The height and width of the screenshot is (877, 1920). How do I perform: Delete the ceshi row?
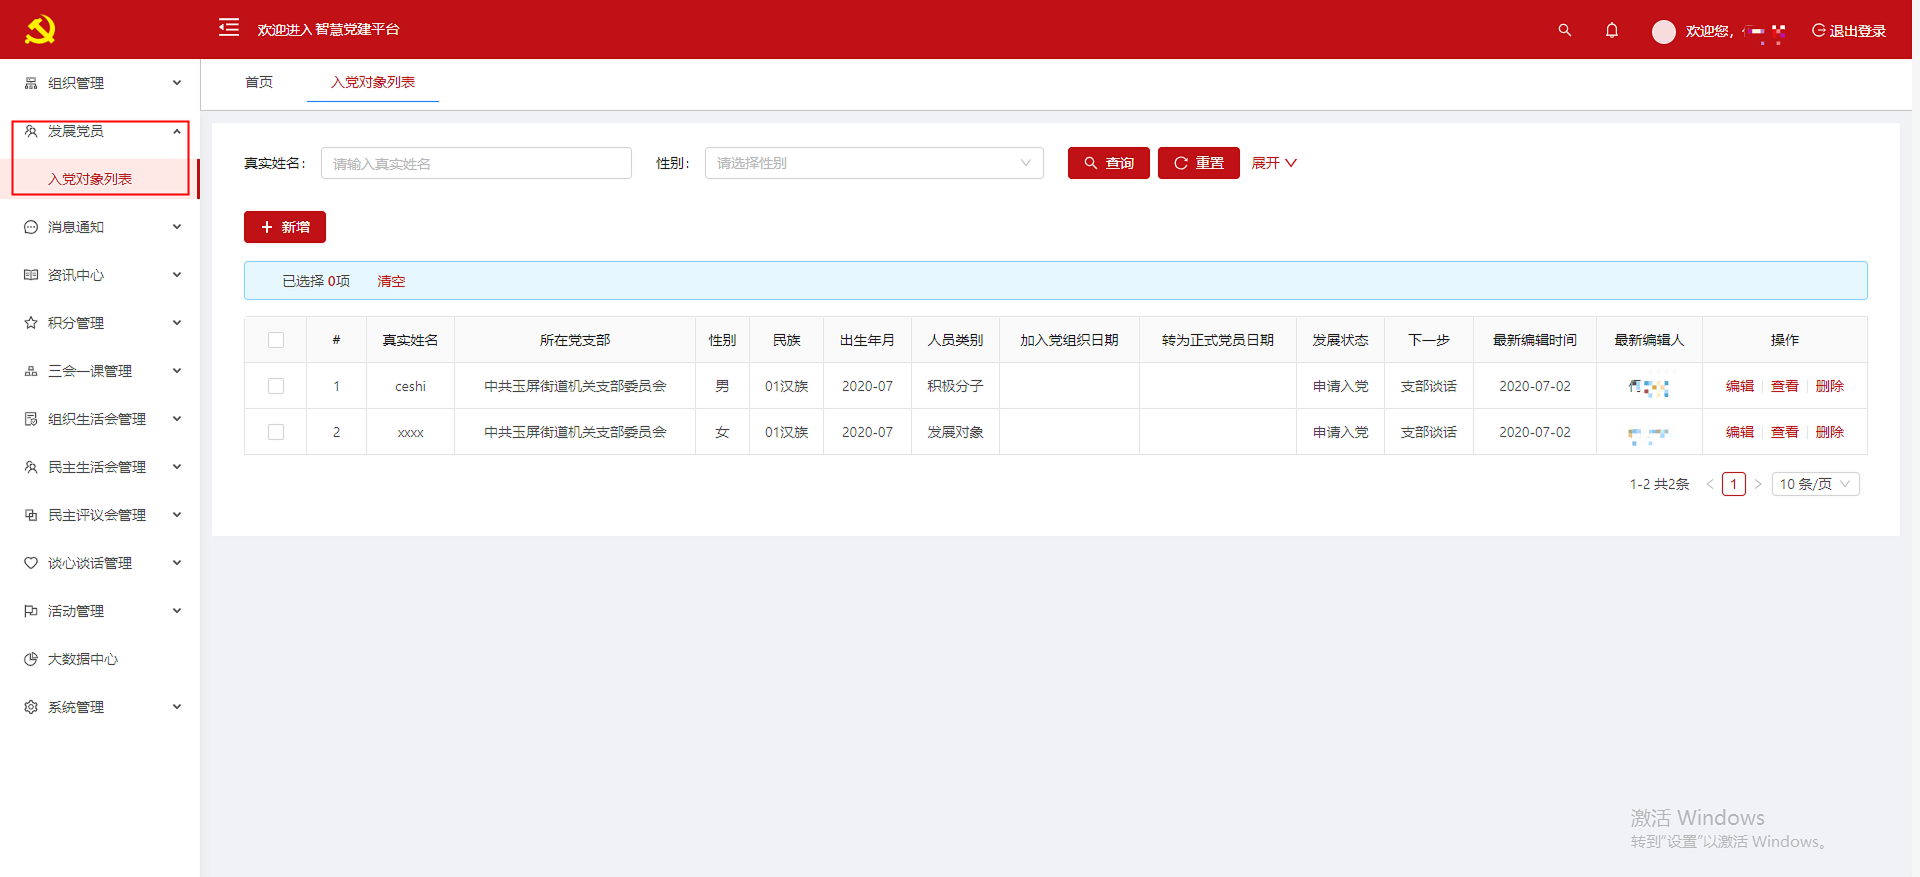tap(1830, 386)
